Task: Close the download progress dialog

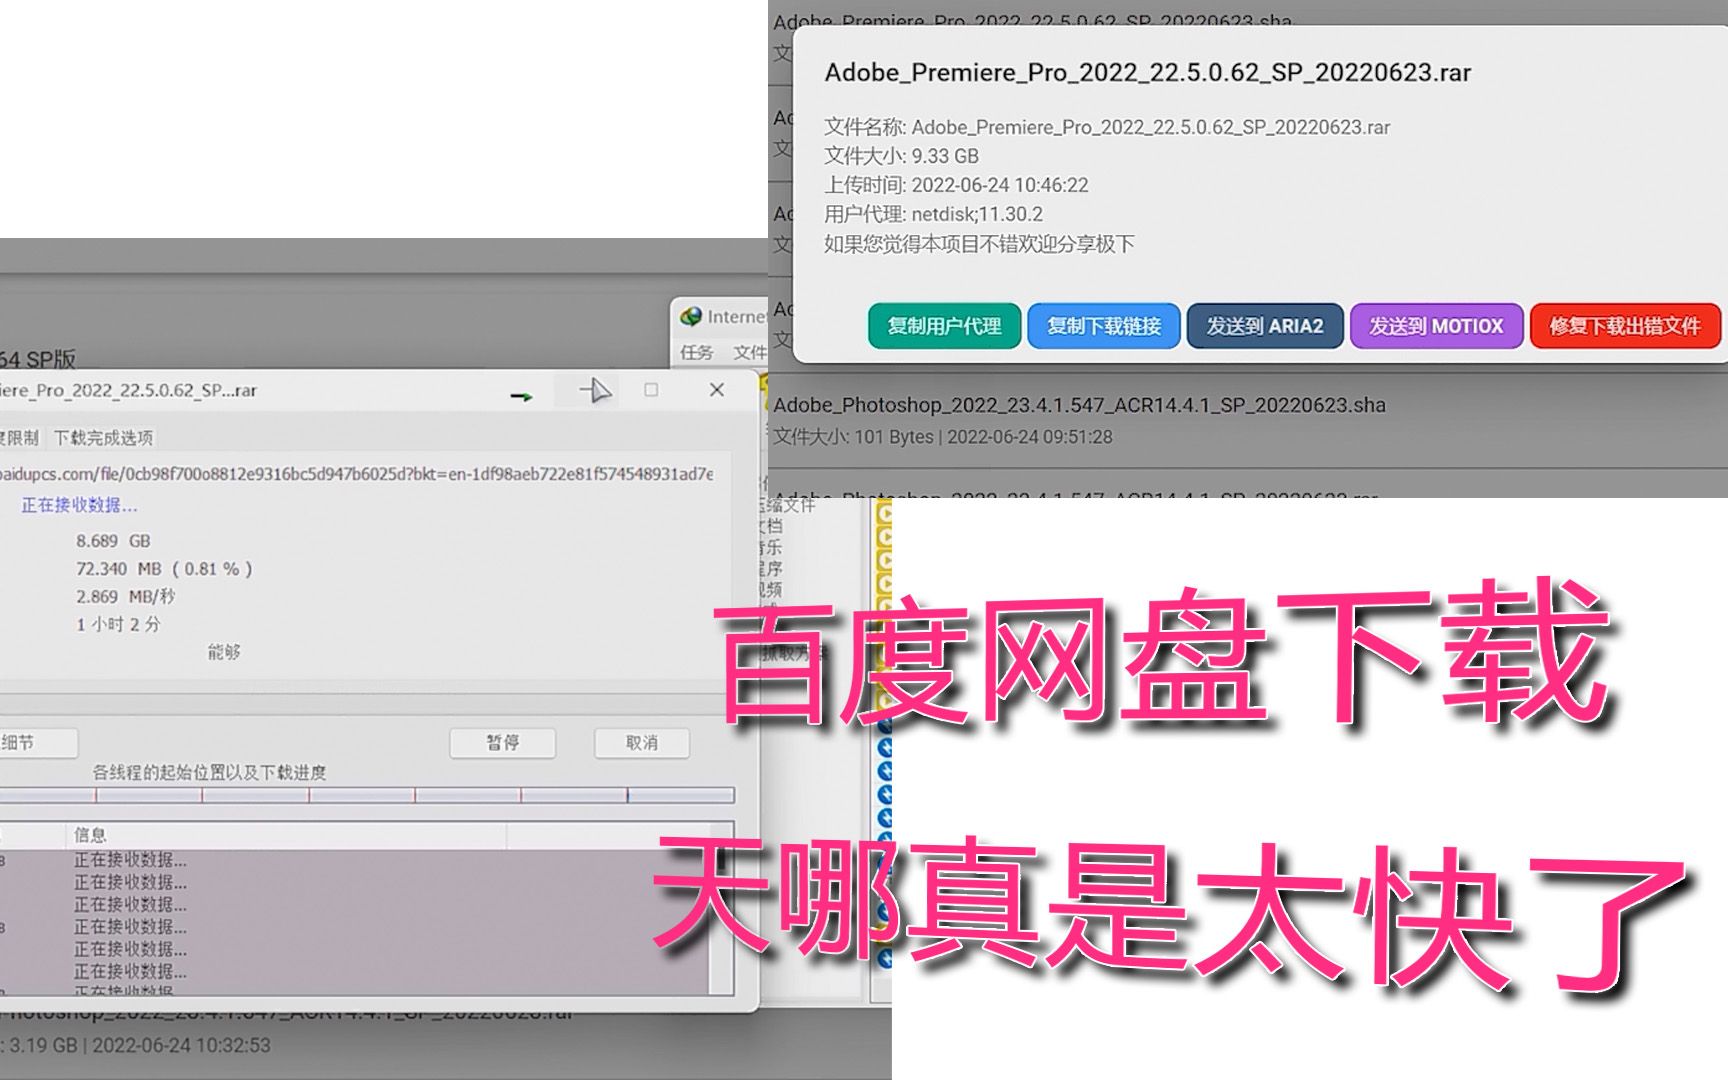Action: pyautogui.click(x=717, y=390)
